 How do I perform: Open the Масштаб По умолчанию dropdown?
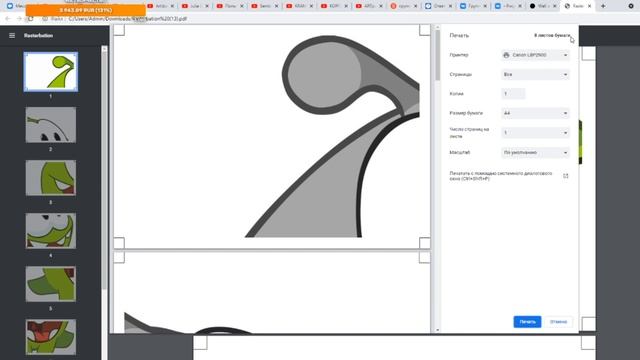[535, 152]
